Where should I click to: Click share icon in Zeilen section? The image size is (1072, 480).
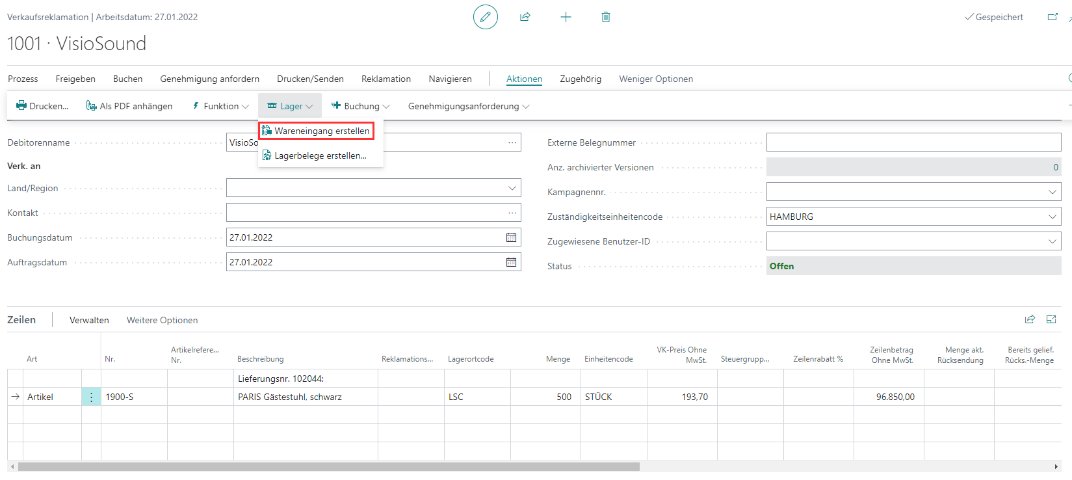click(1030, 320)
